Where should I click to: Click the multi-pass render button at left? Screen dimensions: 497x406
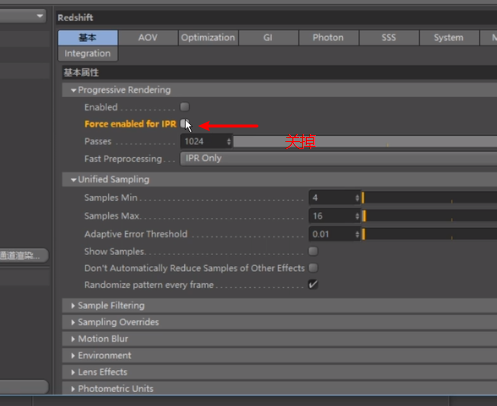(24, 255)
